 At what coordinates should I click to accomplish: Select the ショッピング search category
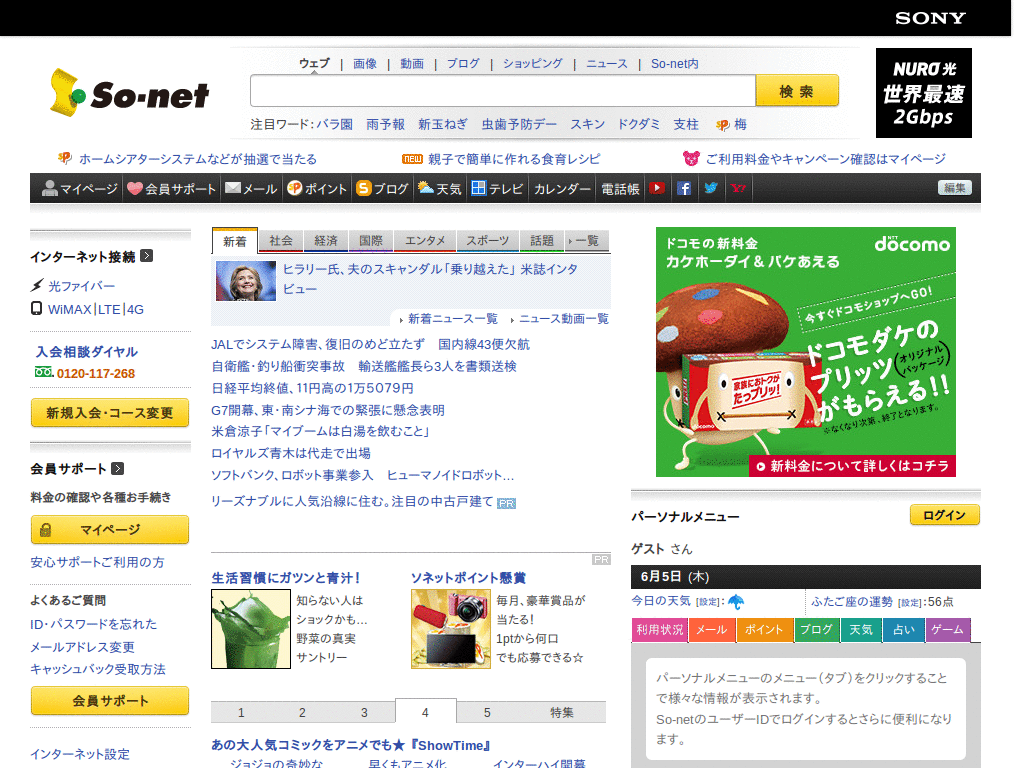coord(532,63)
